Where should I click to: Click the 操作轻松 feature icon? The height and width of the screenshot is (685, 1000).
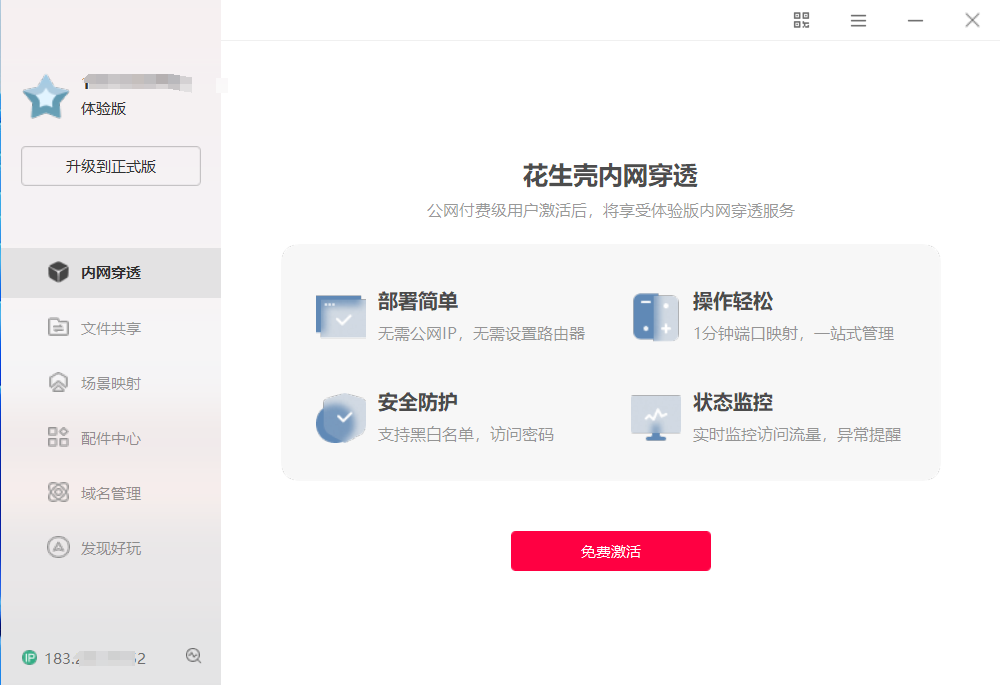point(656,317)
